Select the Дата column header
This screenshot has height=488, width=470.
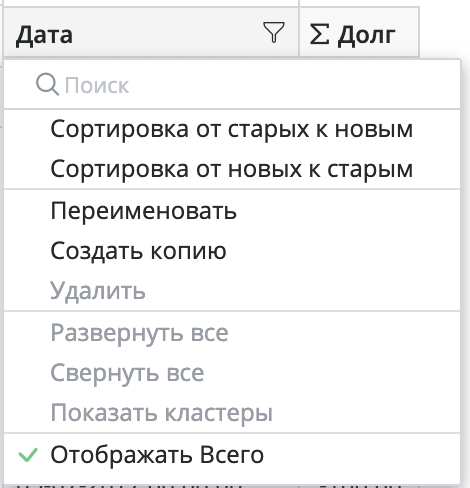[151, 32]
